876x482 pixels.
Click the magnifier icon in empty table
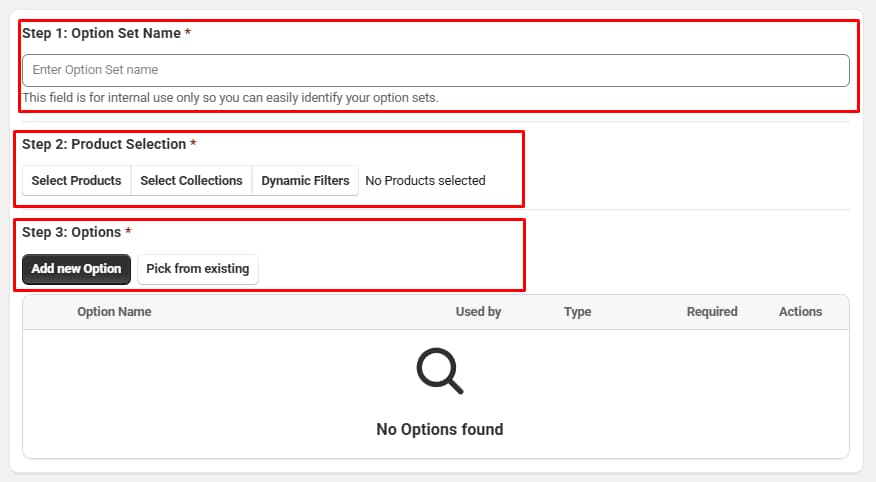(x=440, y=371)
